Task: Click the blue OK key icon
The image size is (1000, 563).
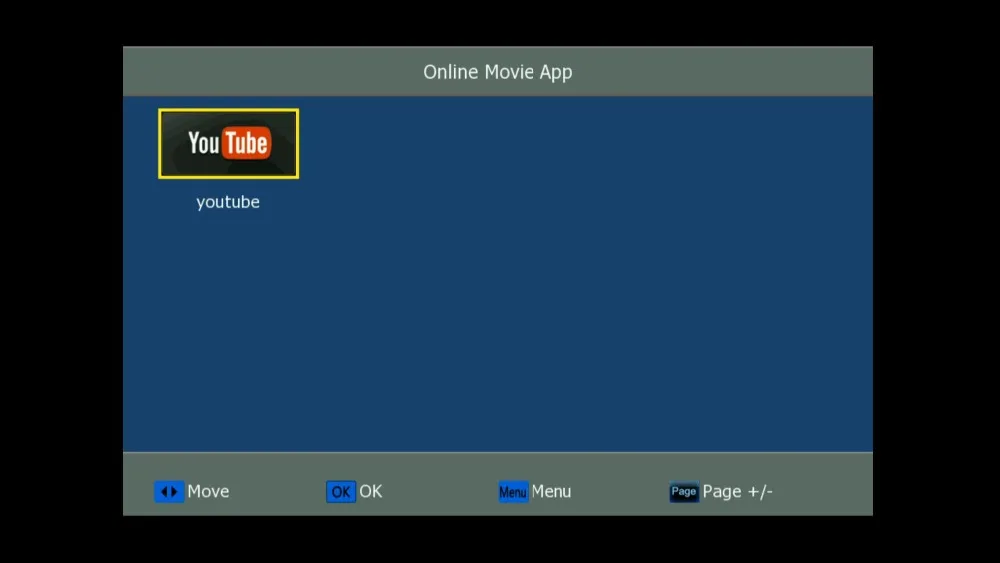Action: tap(341, 492)
